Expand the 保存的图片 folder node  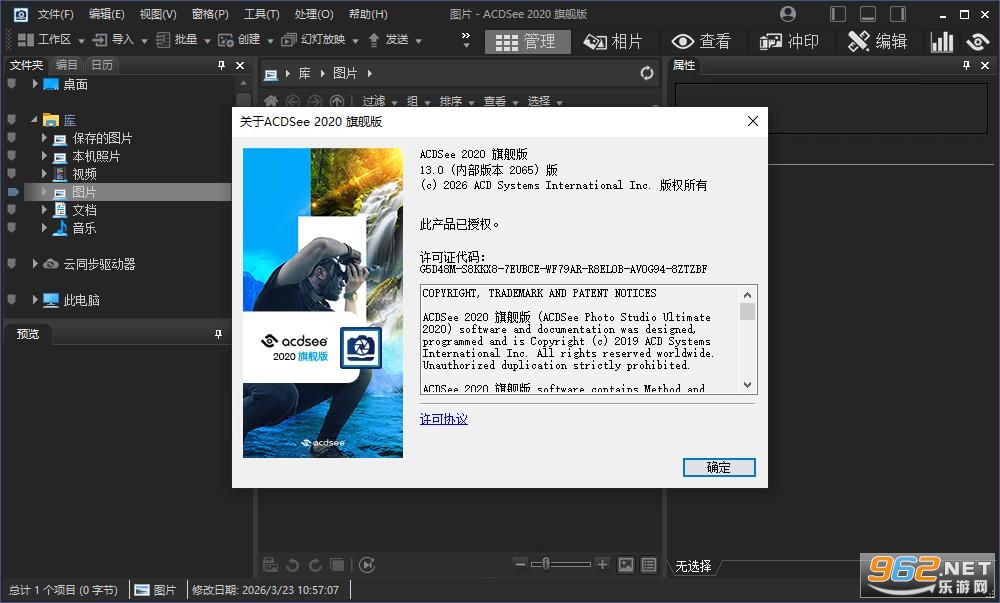tap(44, 138)
